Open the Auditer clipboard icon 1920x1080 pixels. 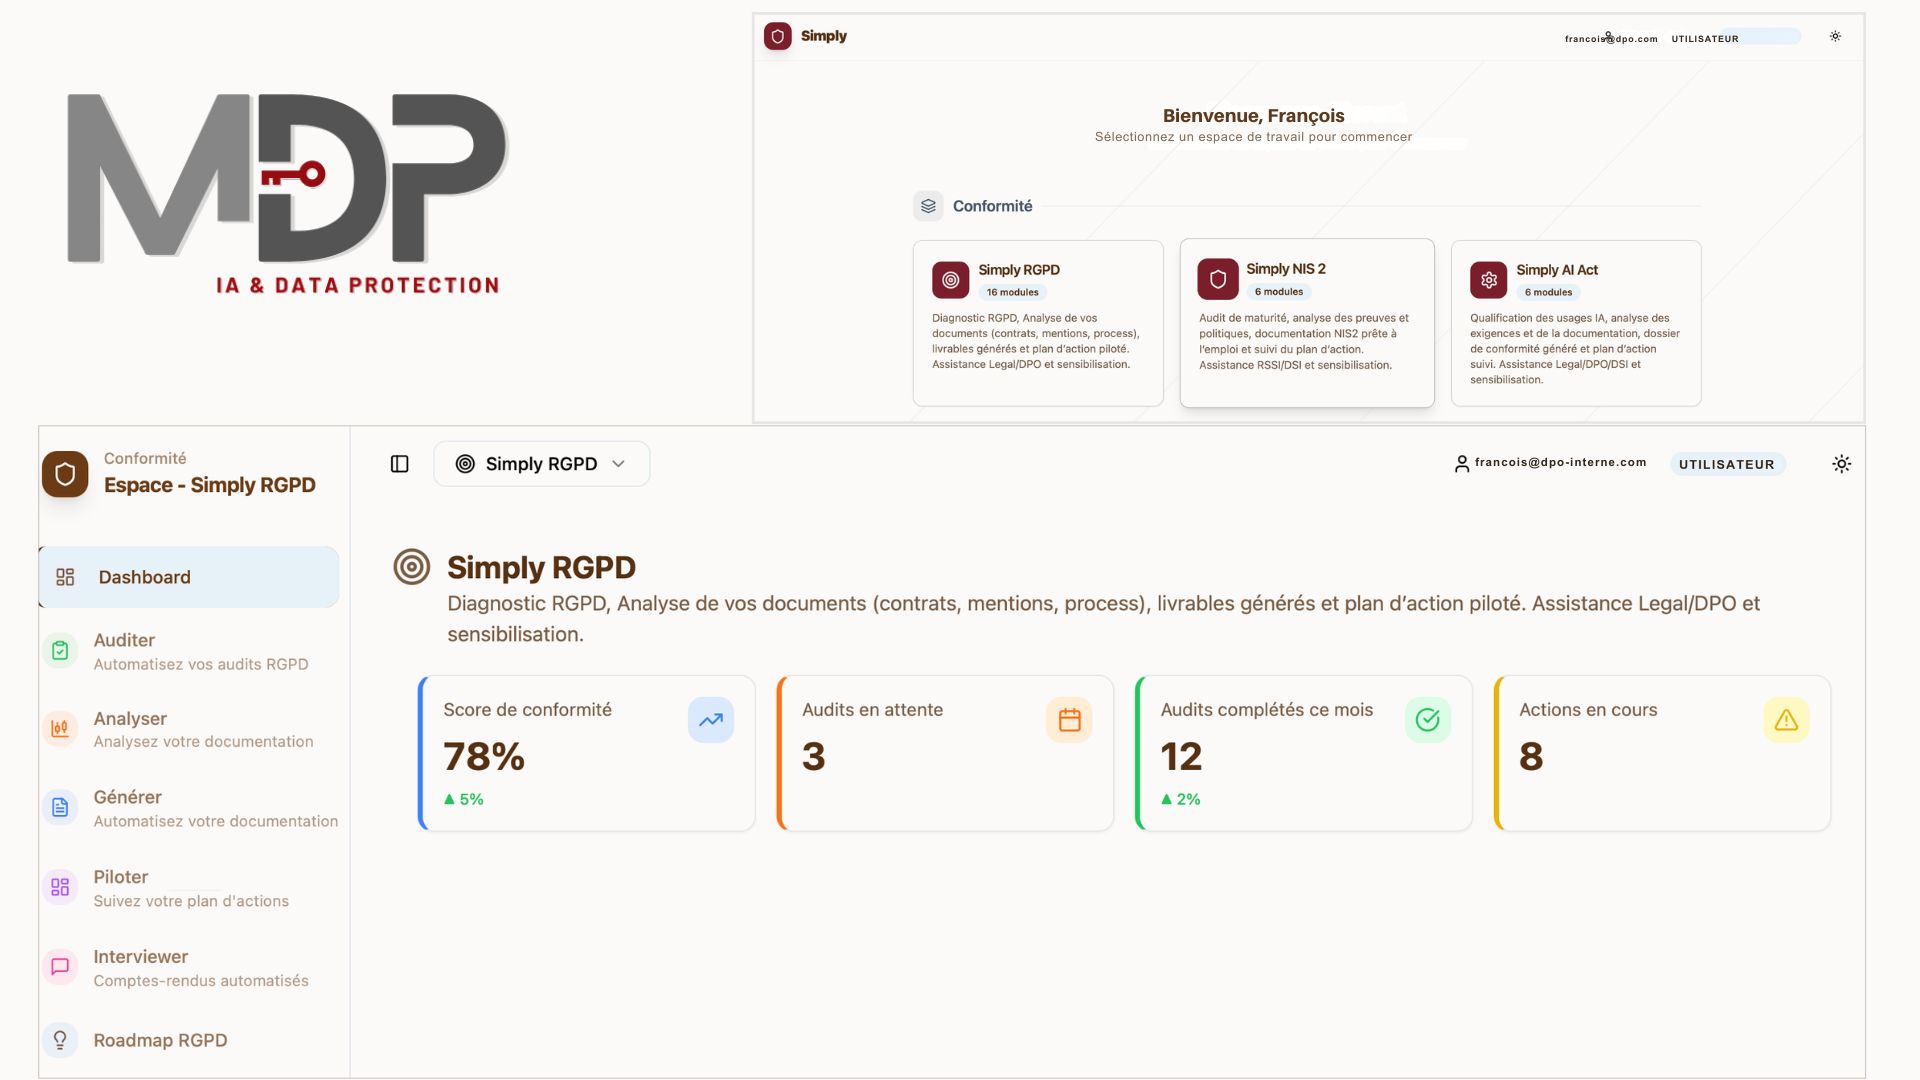coord(60,651)
